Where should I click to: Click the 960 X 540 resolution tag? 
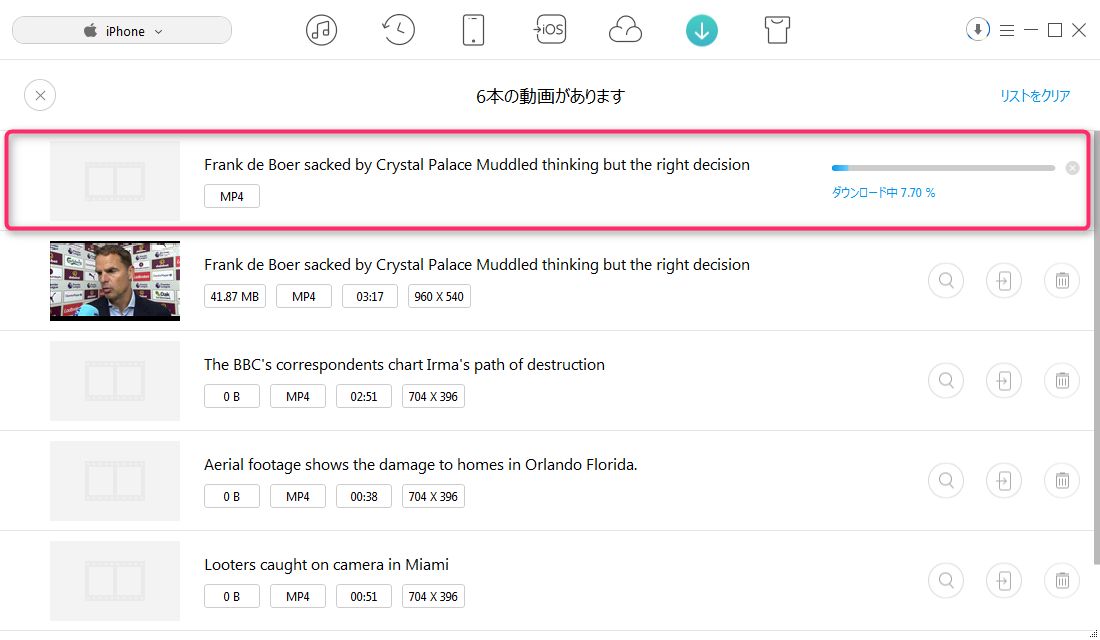[439, 297]
